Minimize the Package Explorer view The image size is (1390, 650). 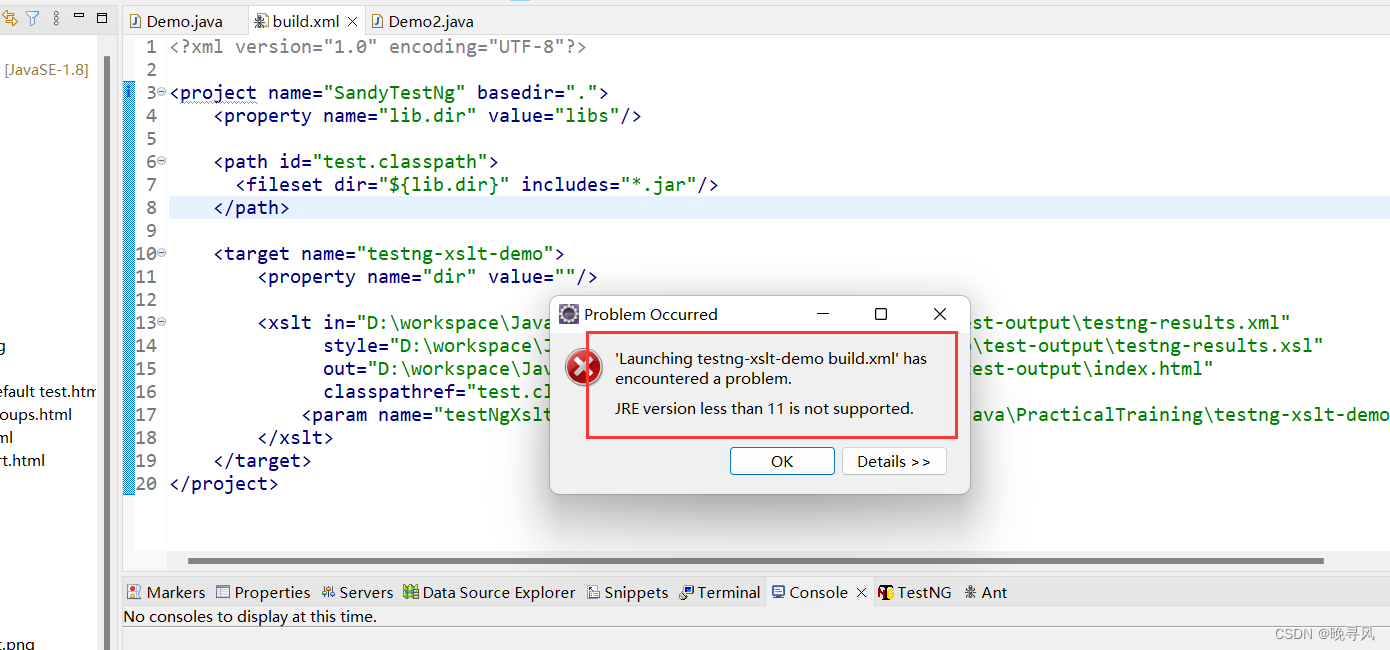coord(78,17)
